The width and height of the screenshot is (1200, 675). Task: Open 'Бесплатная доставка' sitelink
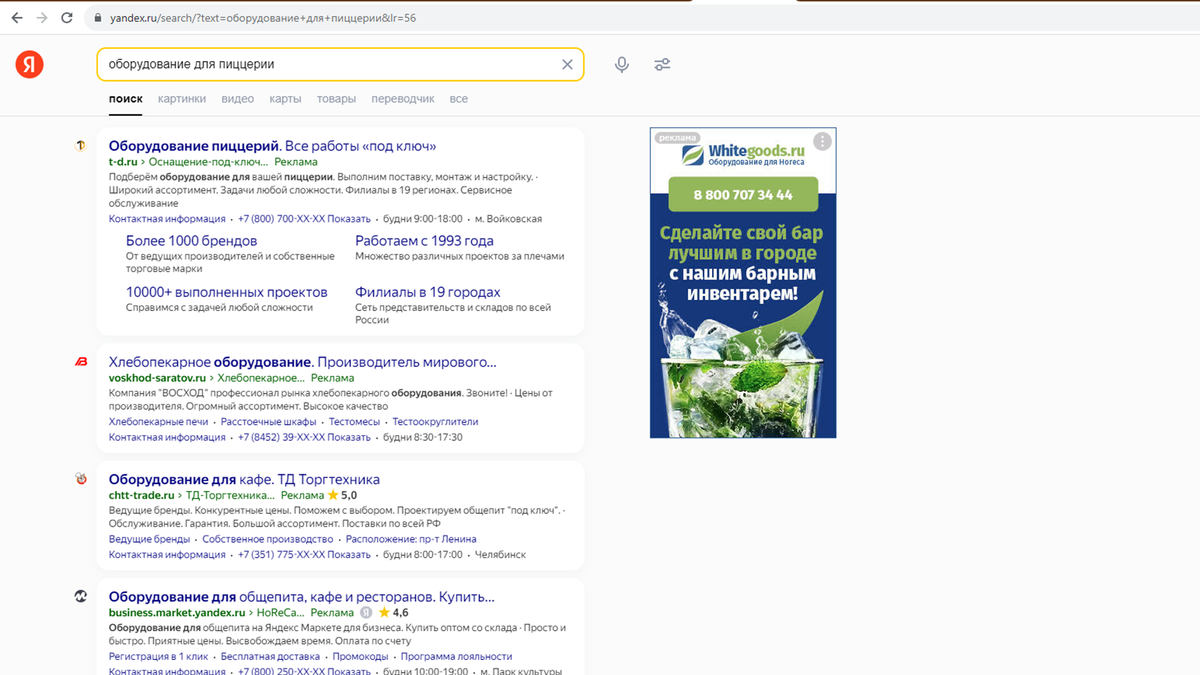271,656
